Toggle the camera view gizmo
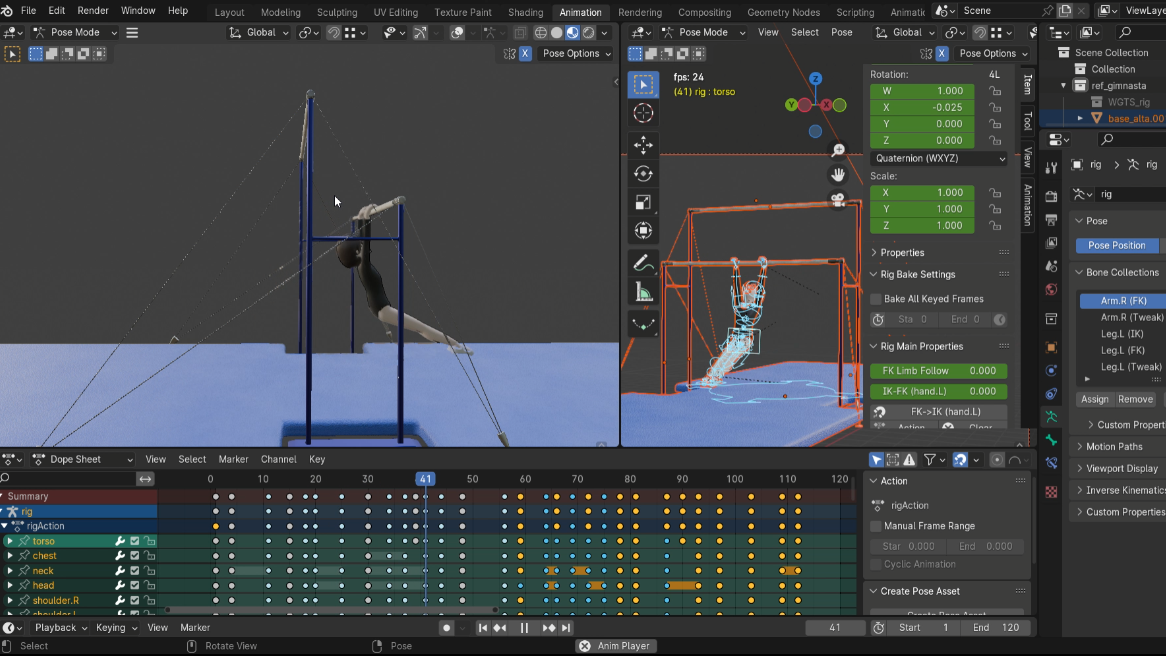Image resolution: width=1166 pixels, height=656 pixels. click(x=838, y=200)
